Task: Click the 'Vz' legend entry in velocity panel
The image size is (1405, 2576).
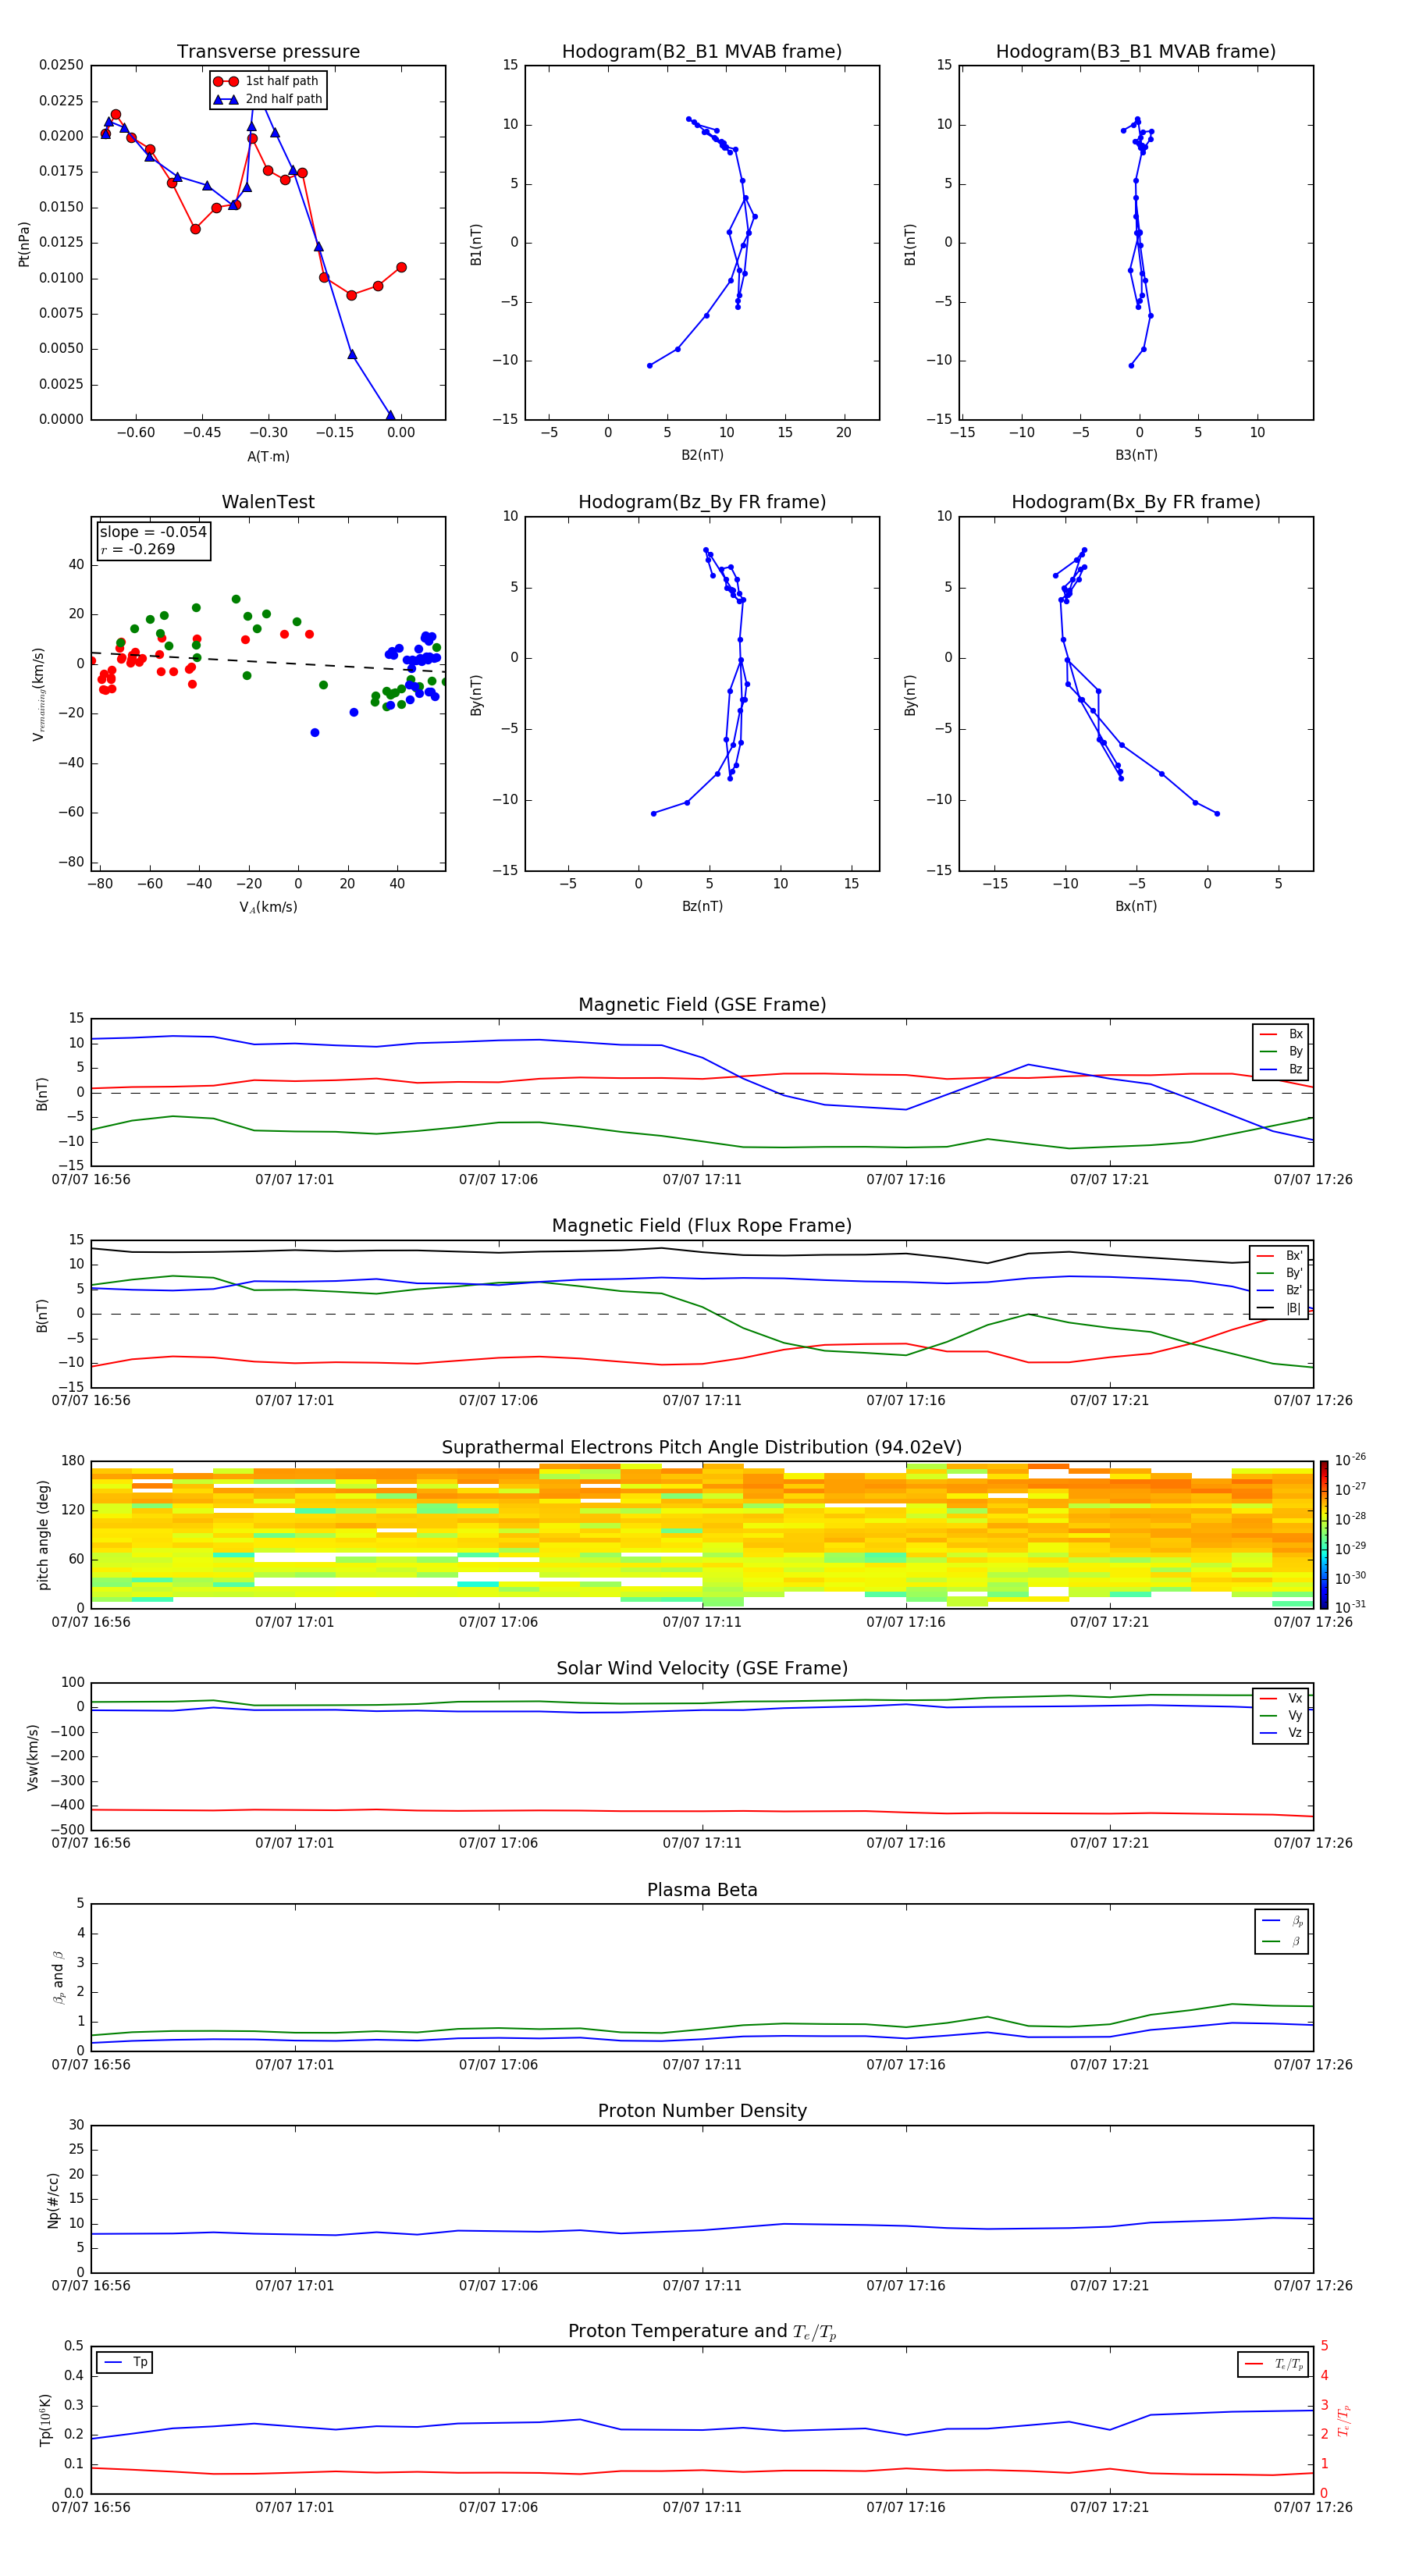Action: pyautogui.click(x=1281, y=1733)
